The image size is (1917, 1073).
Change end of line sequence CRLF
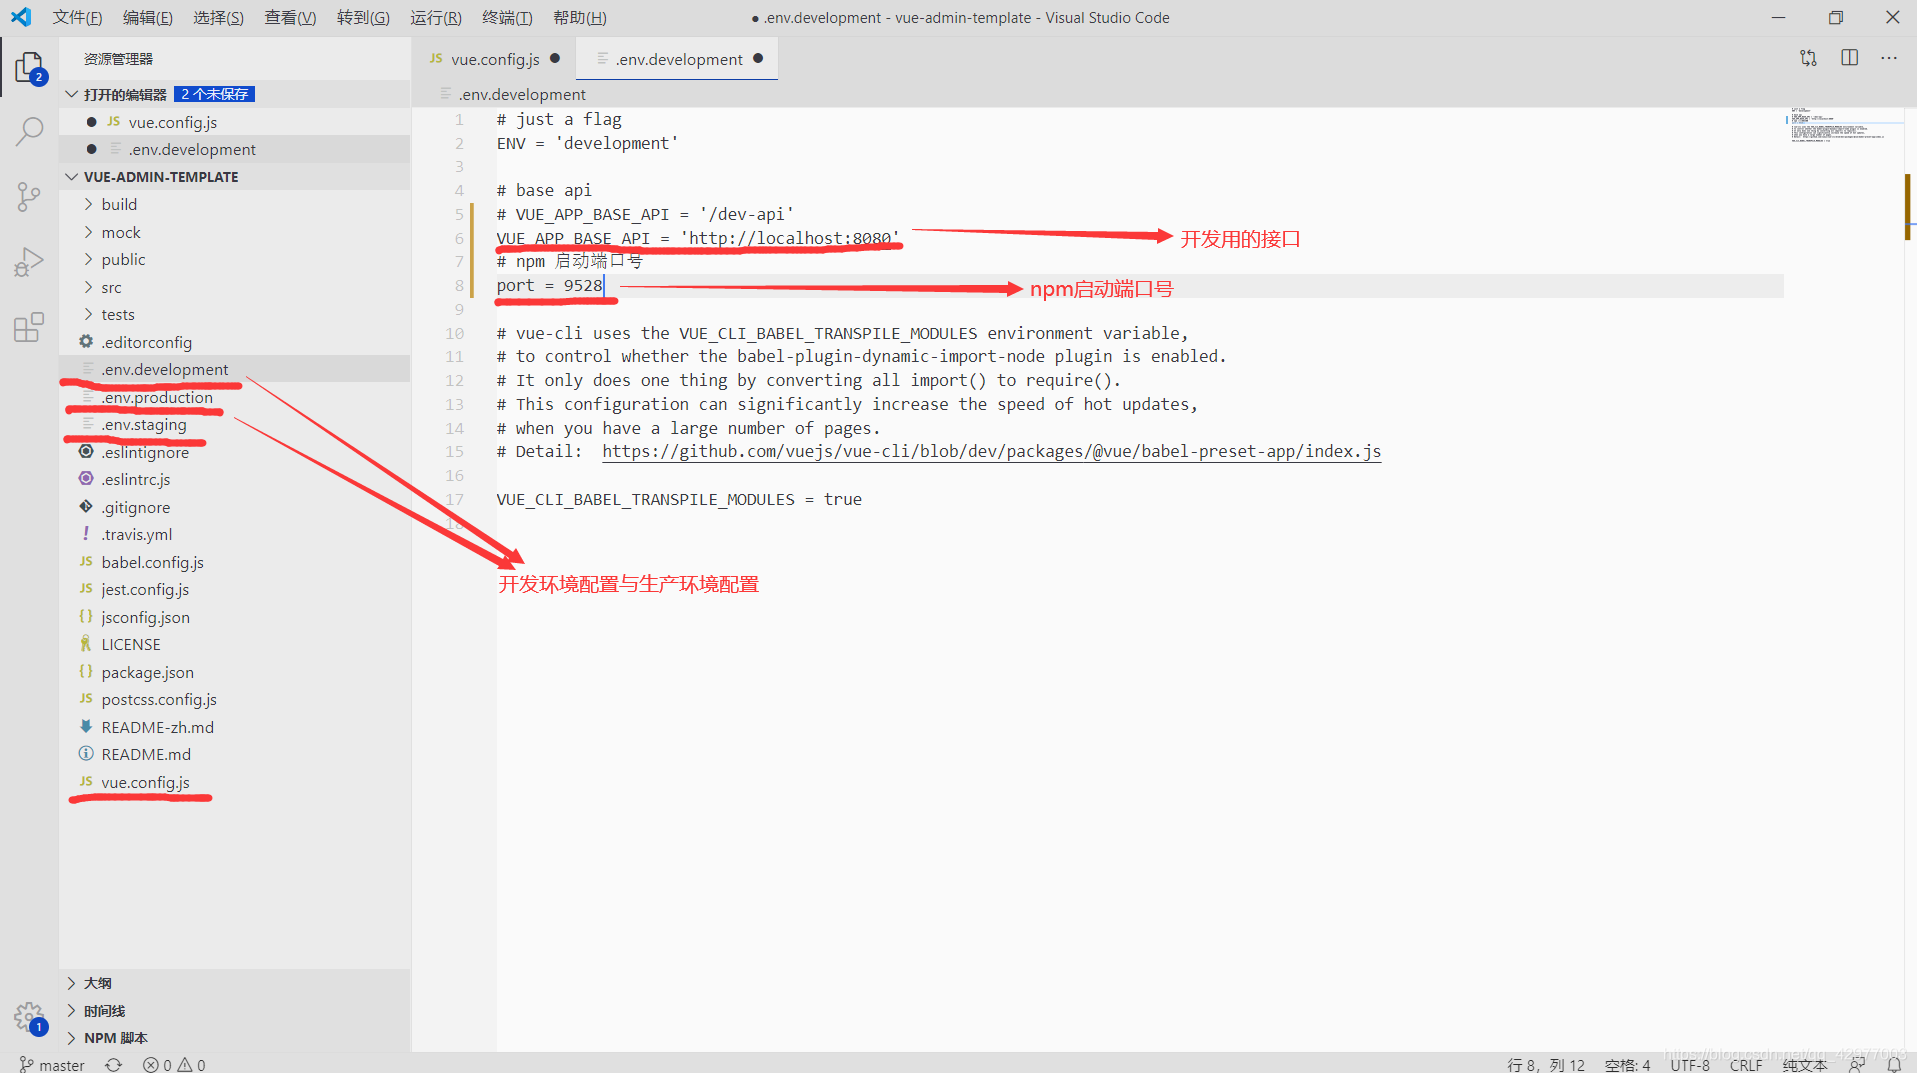pyautogui.click(x=1746, y=1064)
